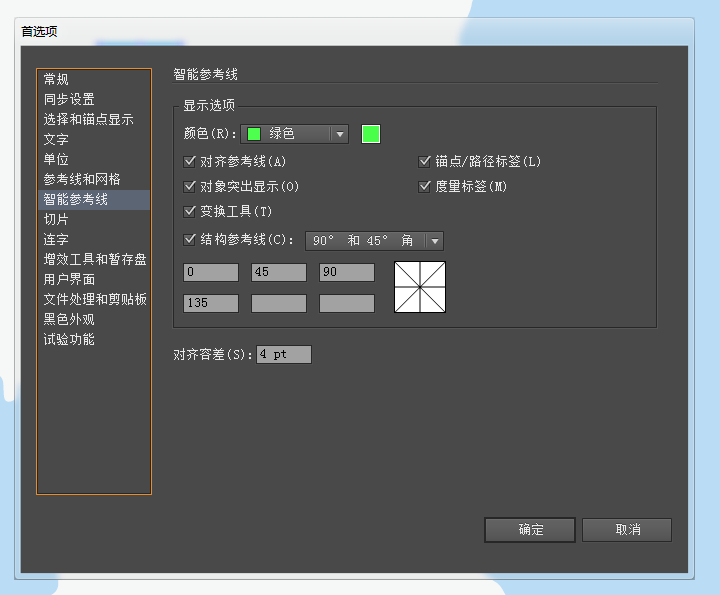Go to the 切片 preferences

click(94, 219)
